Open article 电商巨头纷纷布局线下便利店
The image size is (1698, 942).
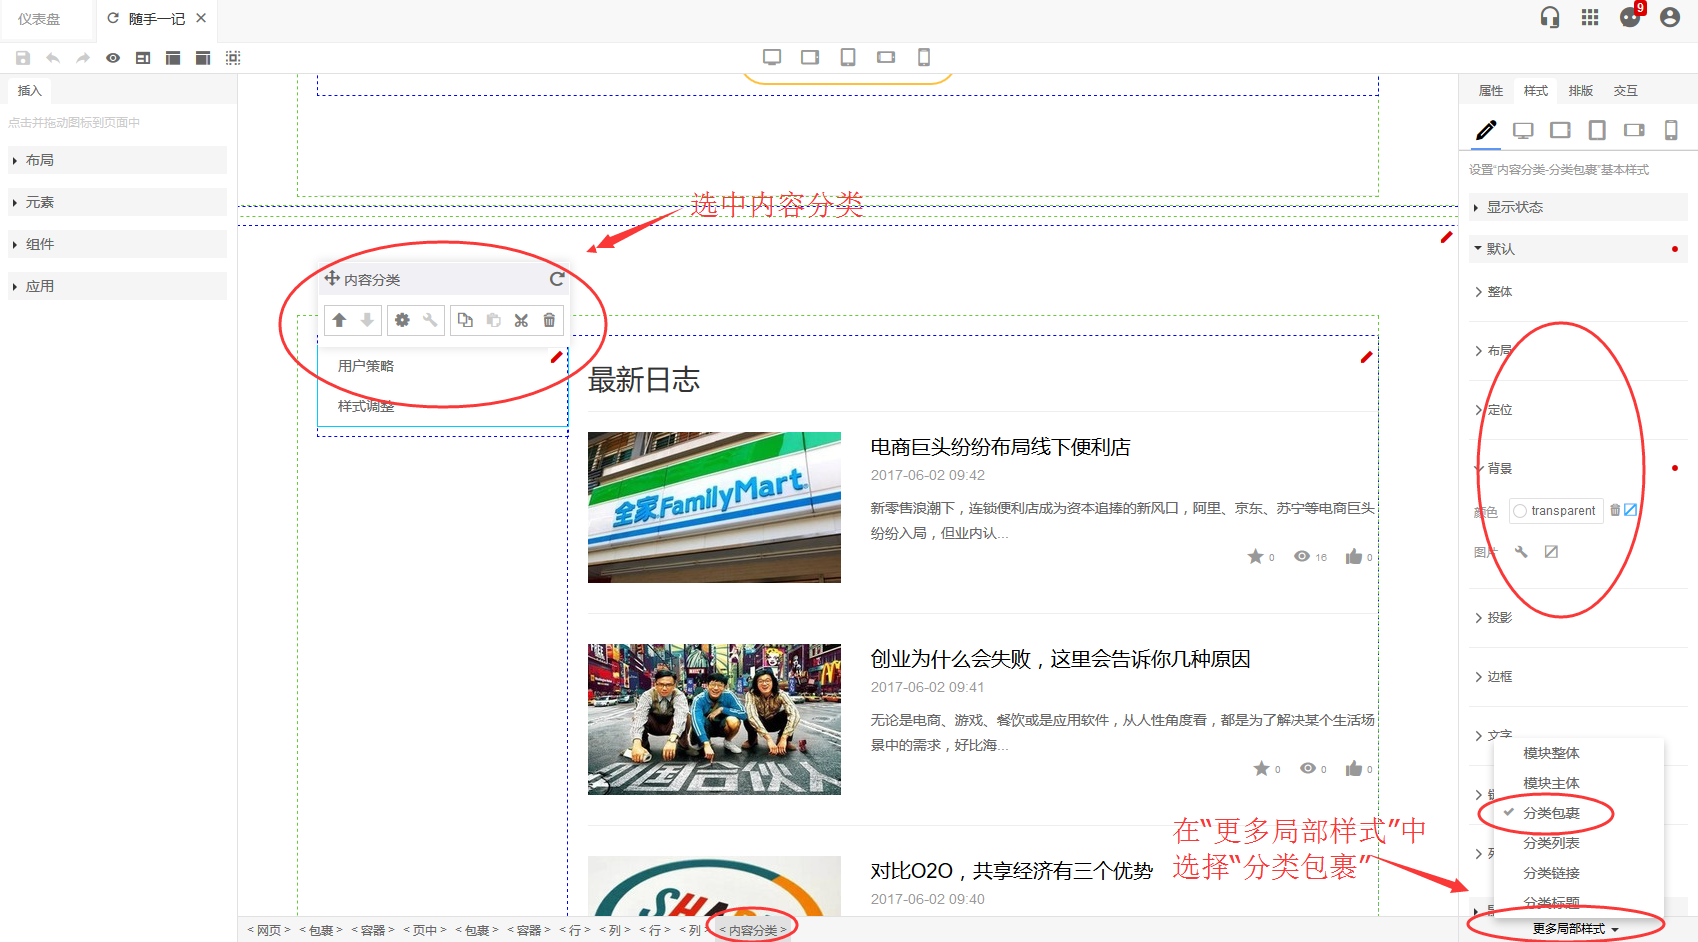pyautogui.click(x=1000, y=447)
